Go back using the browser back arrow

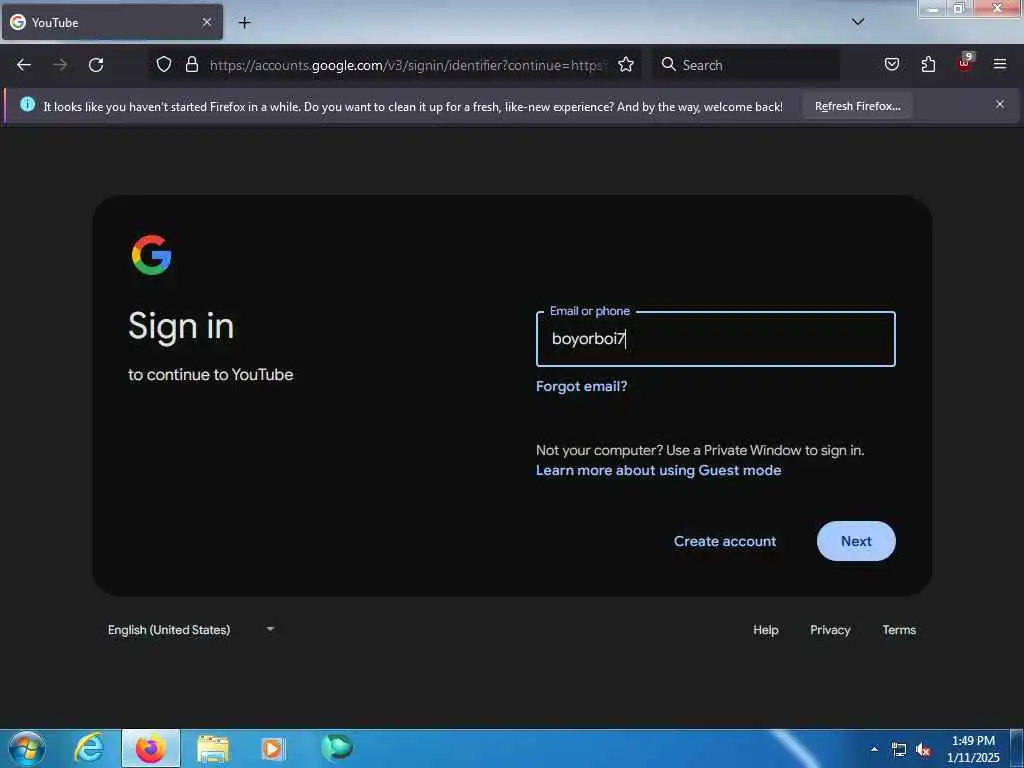24,65
